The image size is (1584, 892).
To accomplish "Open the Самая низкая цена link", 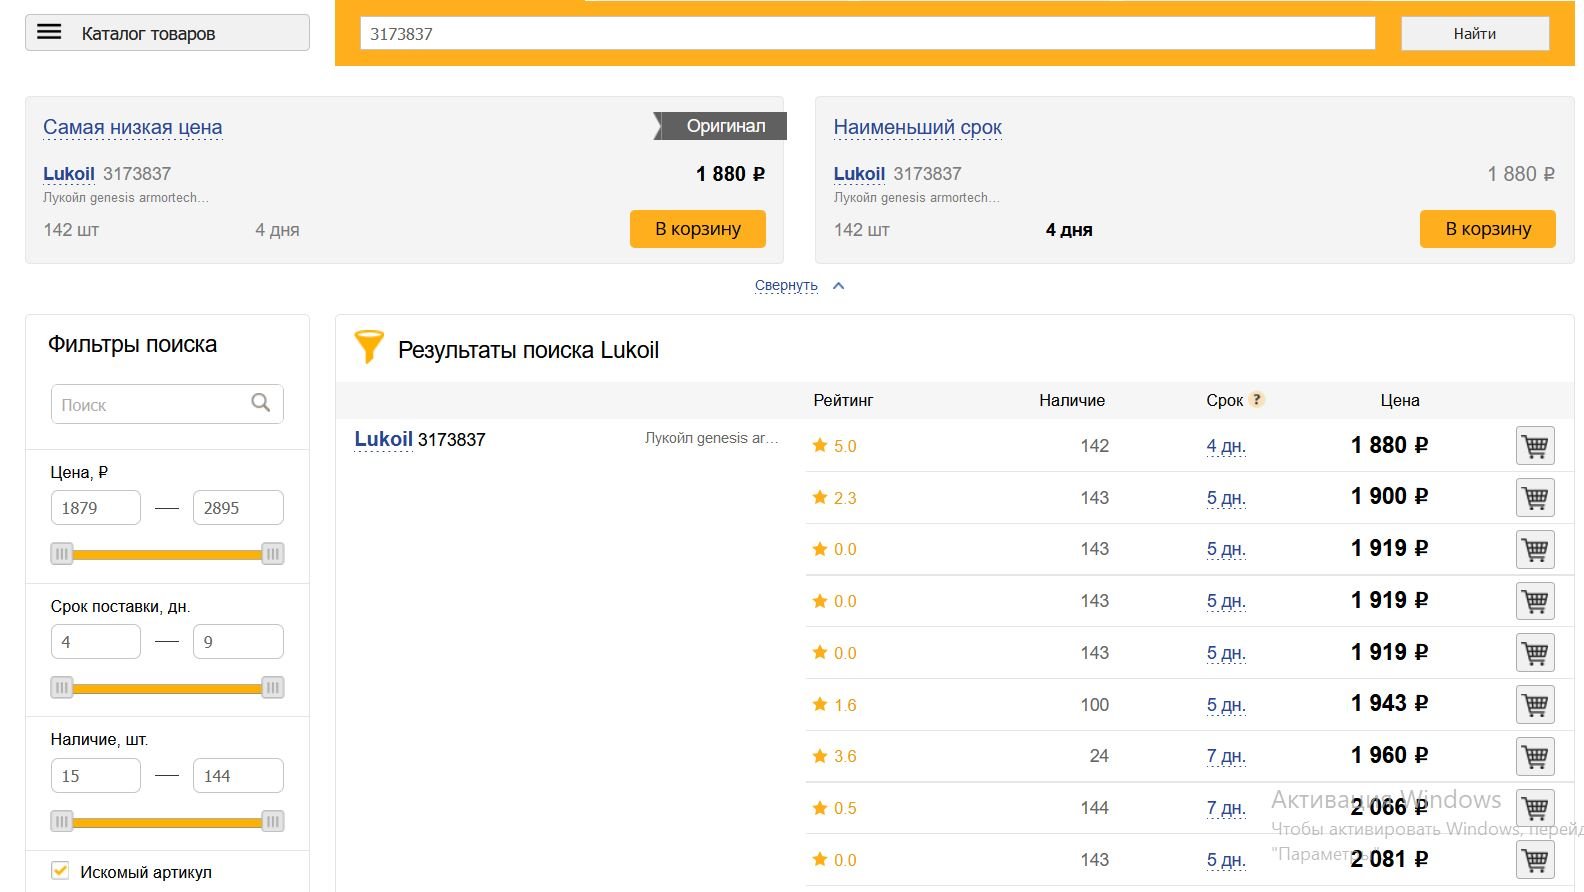I will pos(133,127).
